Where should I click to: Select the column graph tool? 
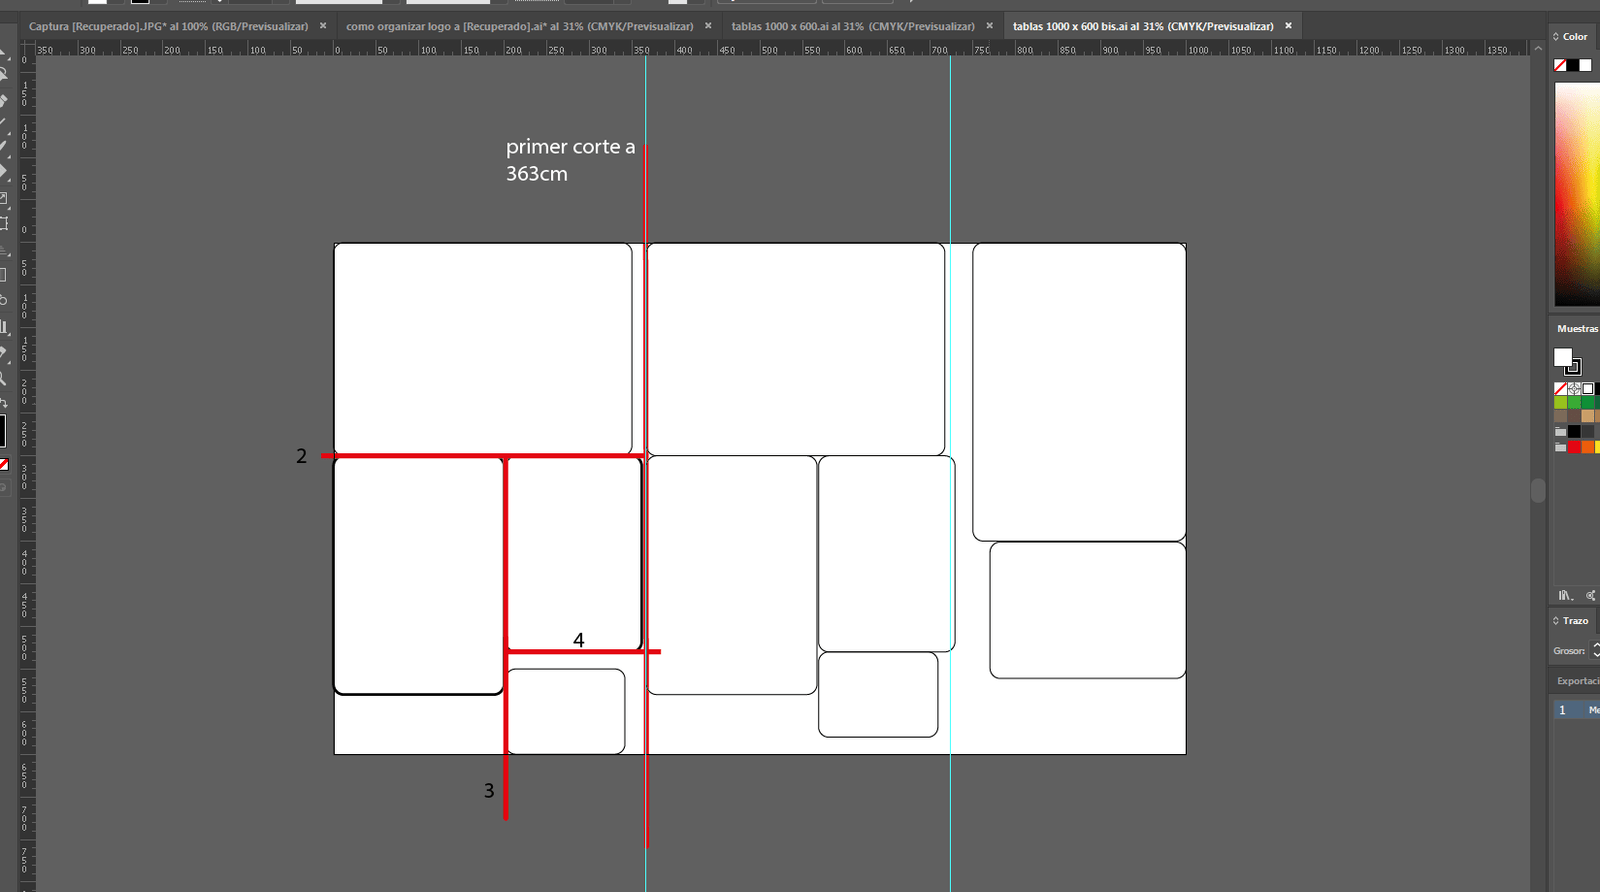pos(4,327)
